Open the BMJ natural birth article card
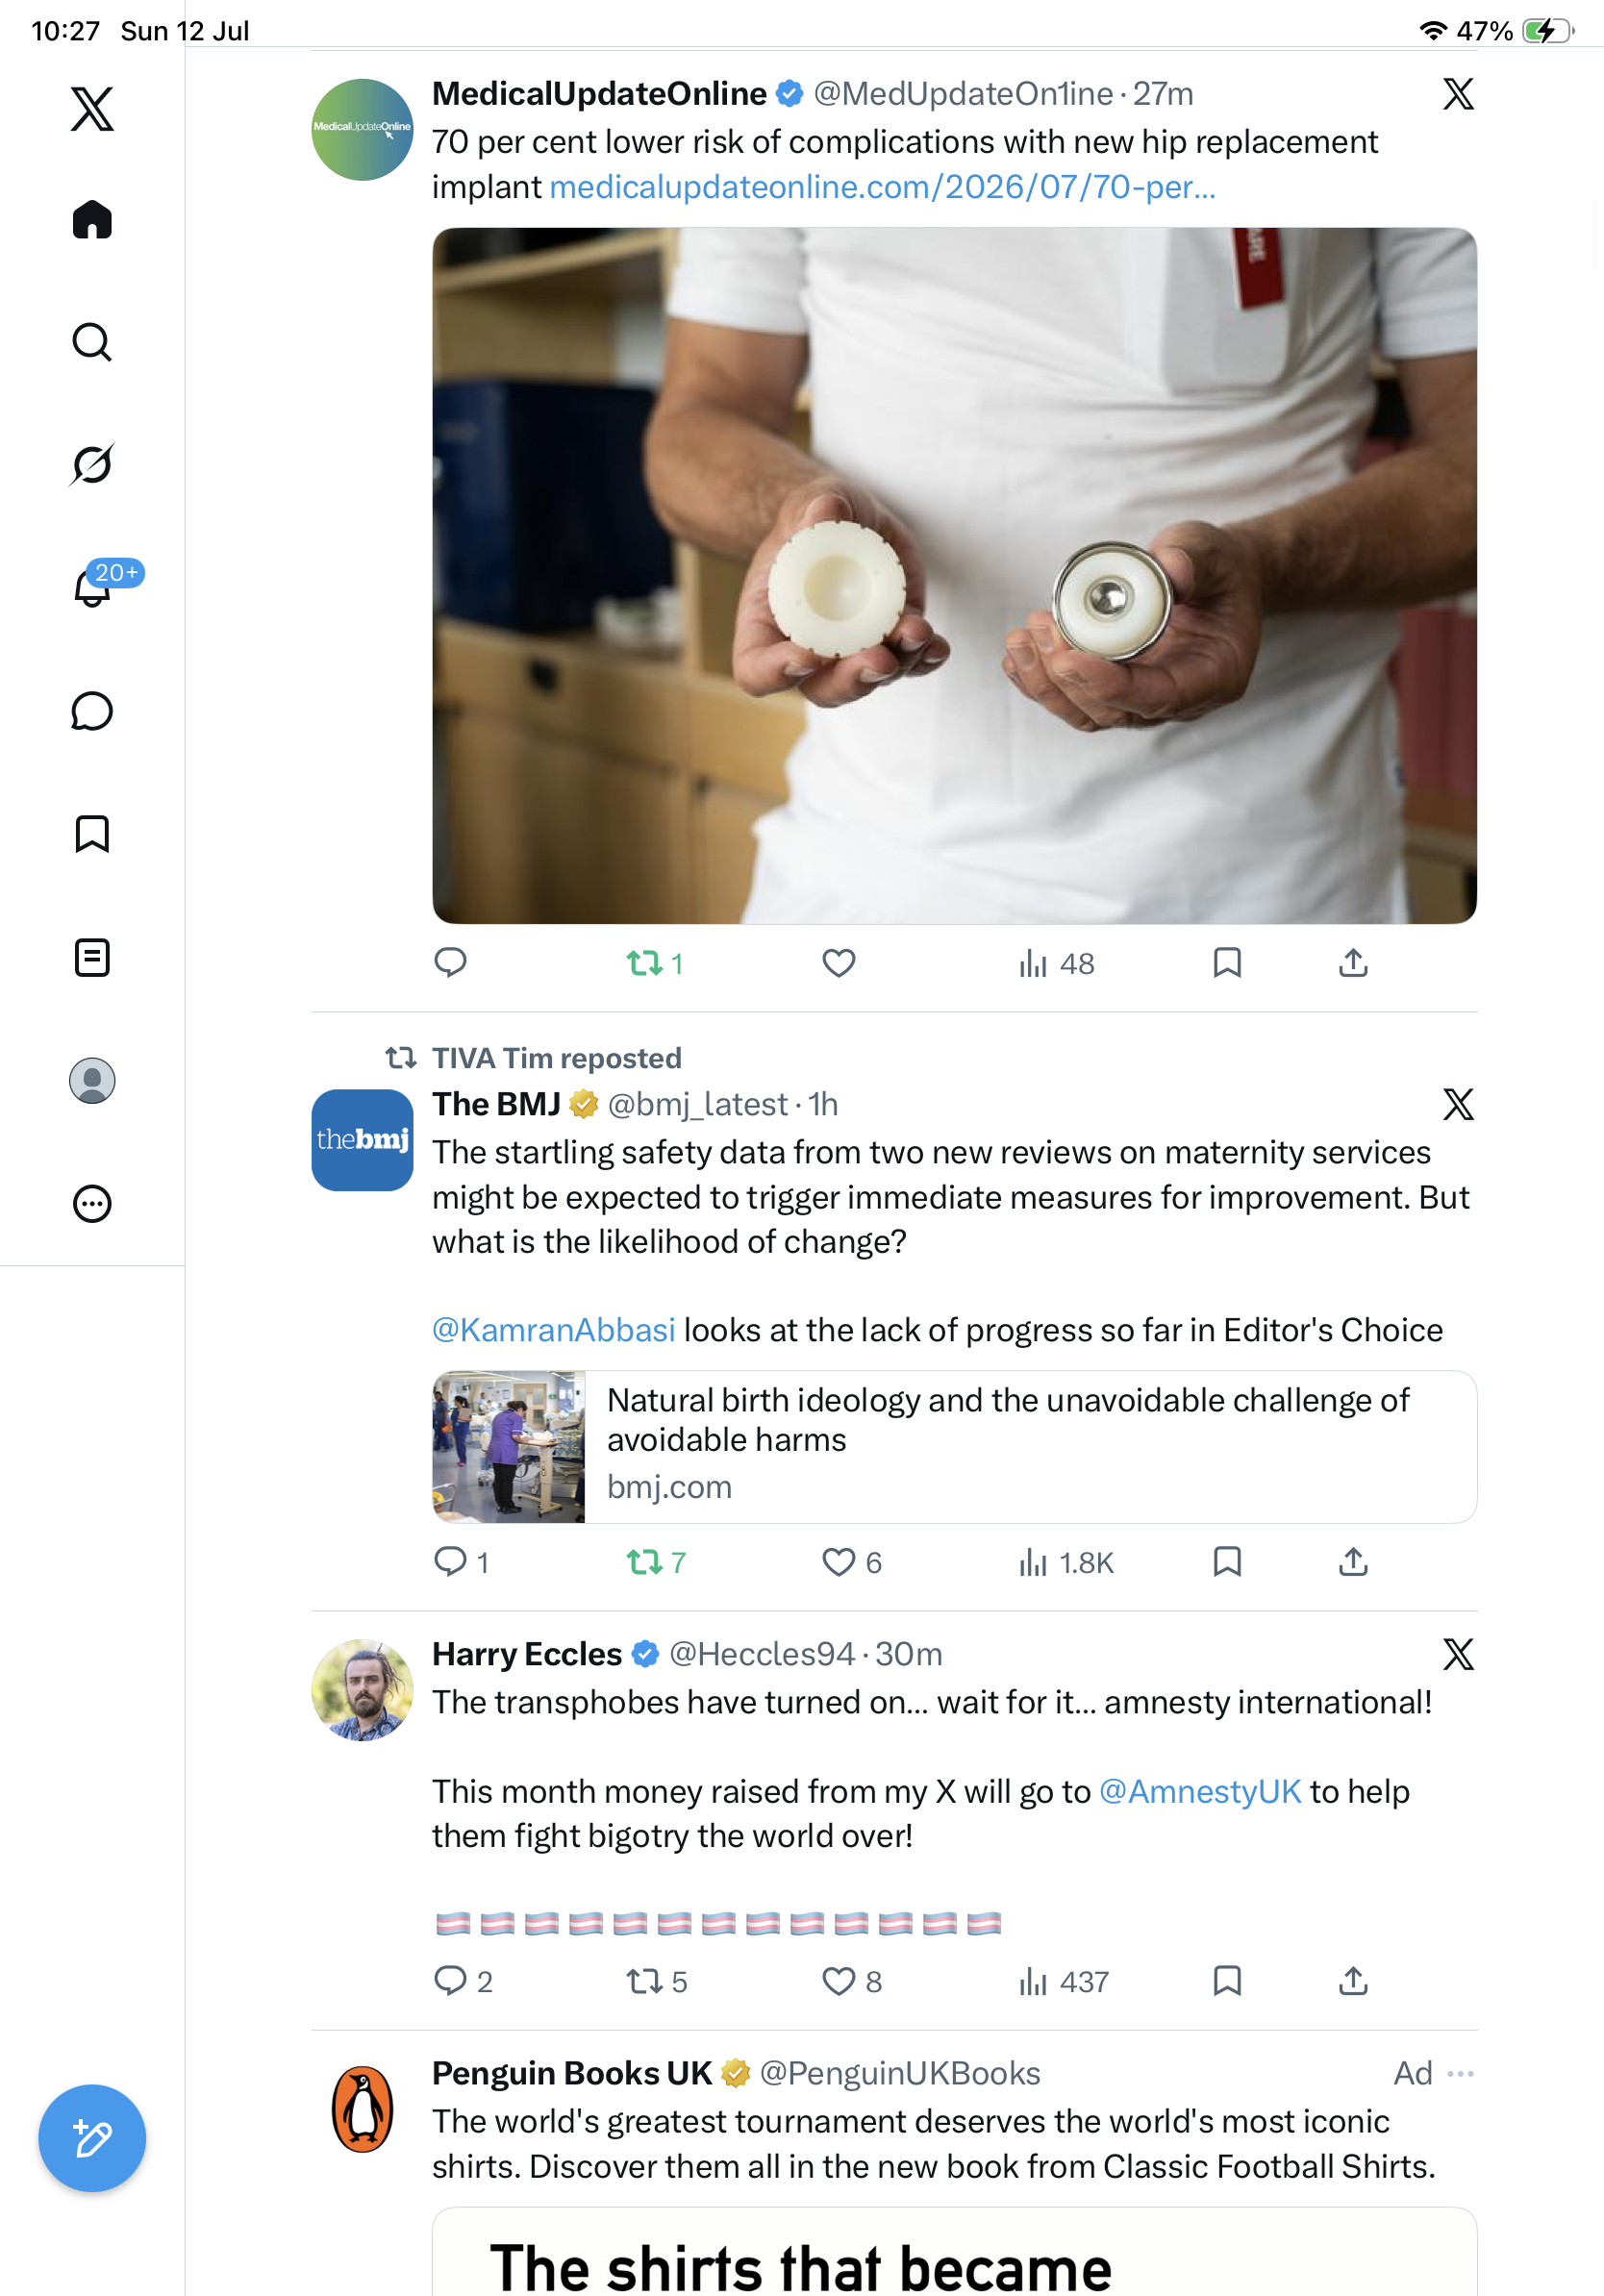The image size is (1604, 2296). pyautogui.click(x=954, y=1447)
